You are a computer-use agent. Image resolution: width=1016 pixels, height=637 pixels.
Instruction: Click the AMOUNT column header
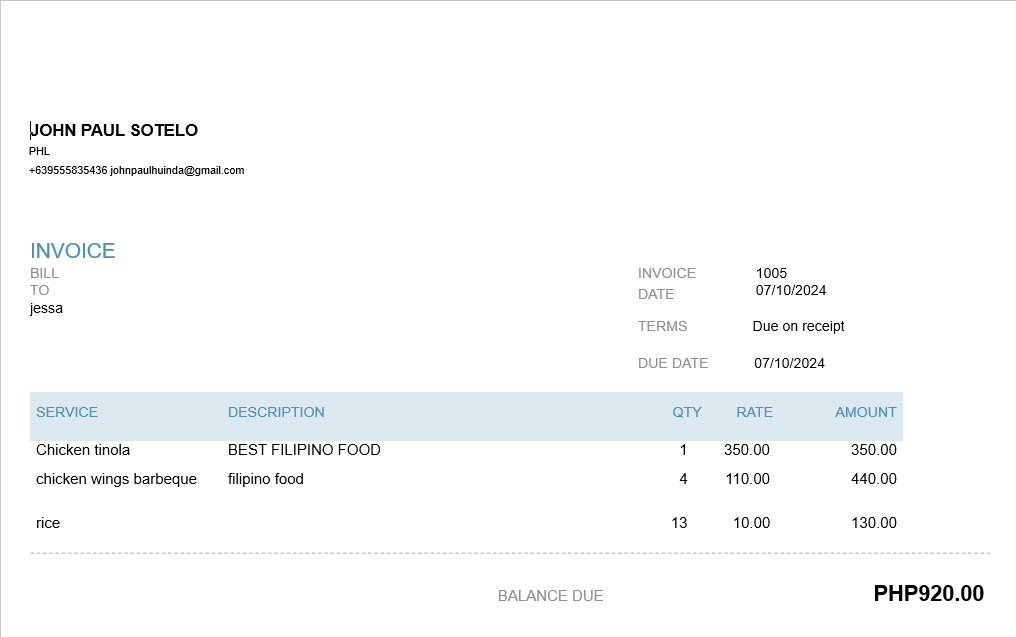pos(865,412)
